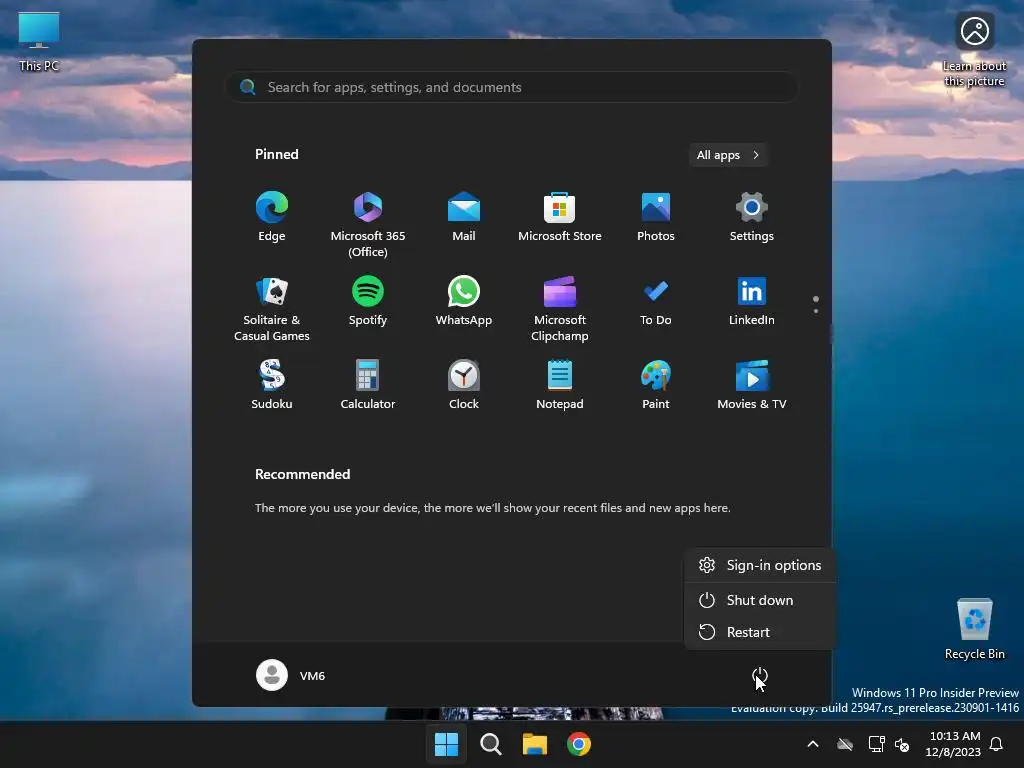Open the Calculator app
Screen dimensions: 1024x768
click(368, 385)
